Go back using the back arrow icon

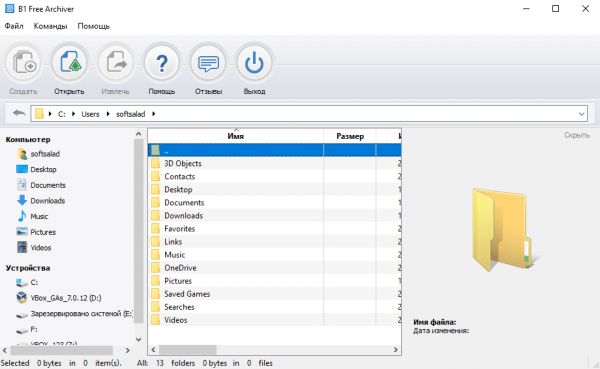click(x=19, y=113)
